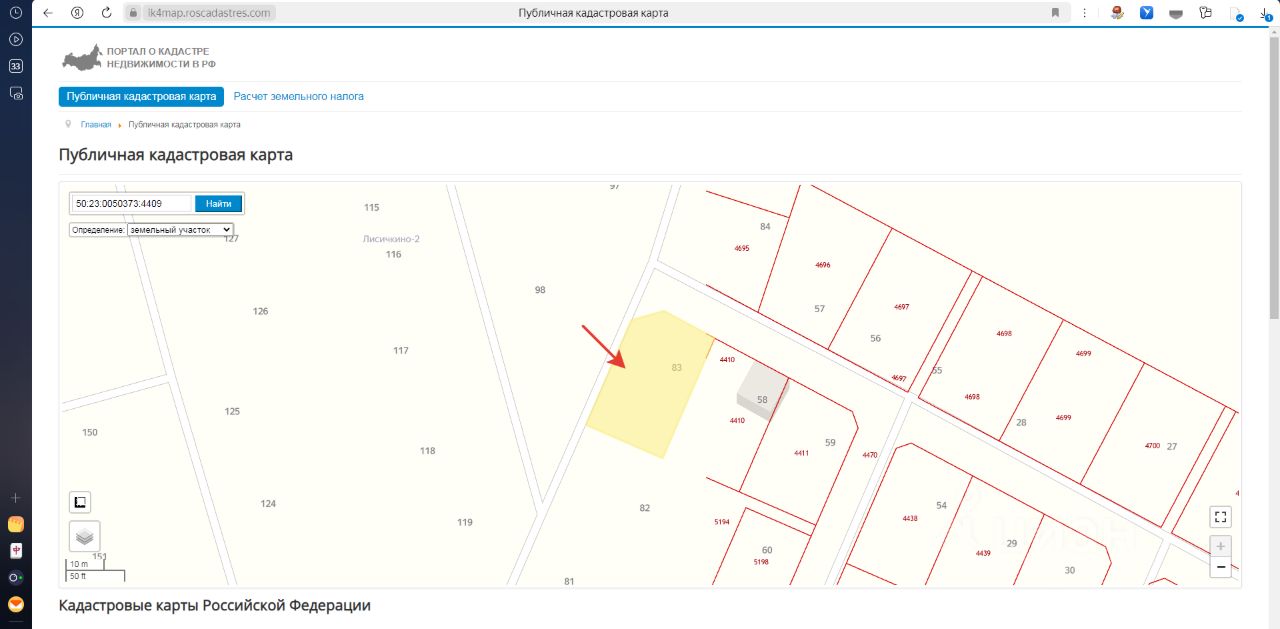Screen dimensions: 1280x629
Task: Click the Yandex home button
Action: 77,13
